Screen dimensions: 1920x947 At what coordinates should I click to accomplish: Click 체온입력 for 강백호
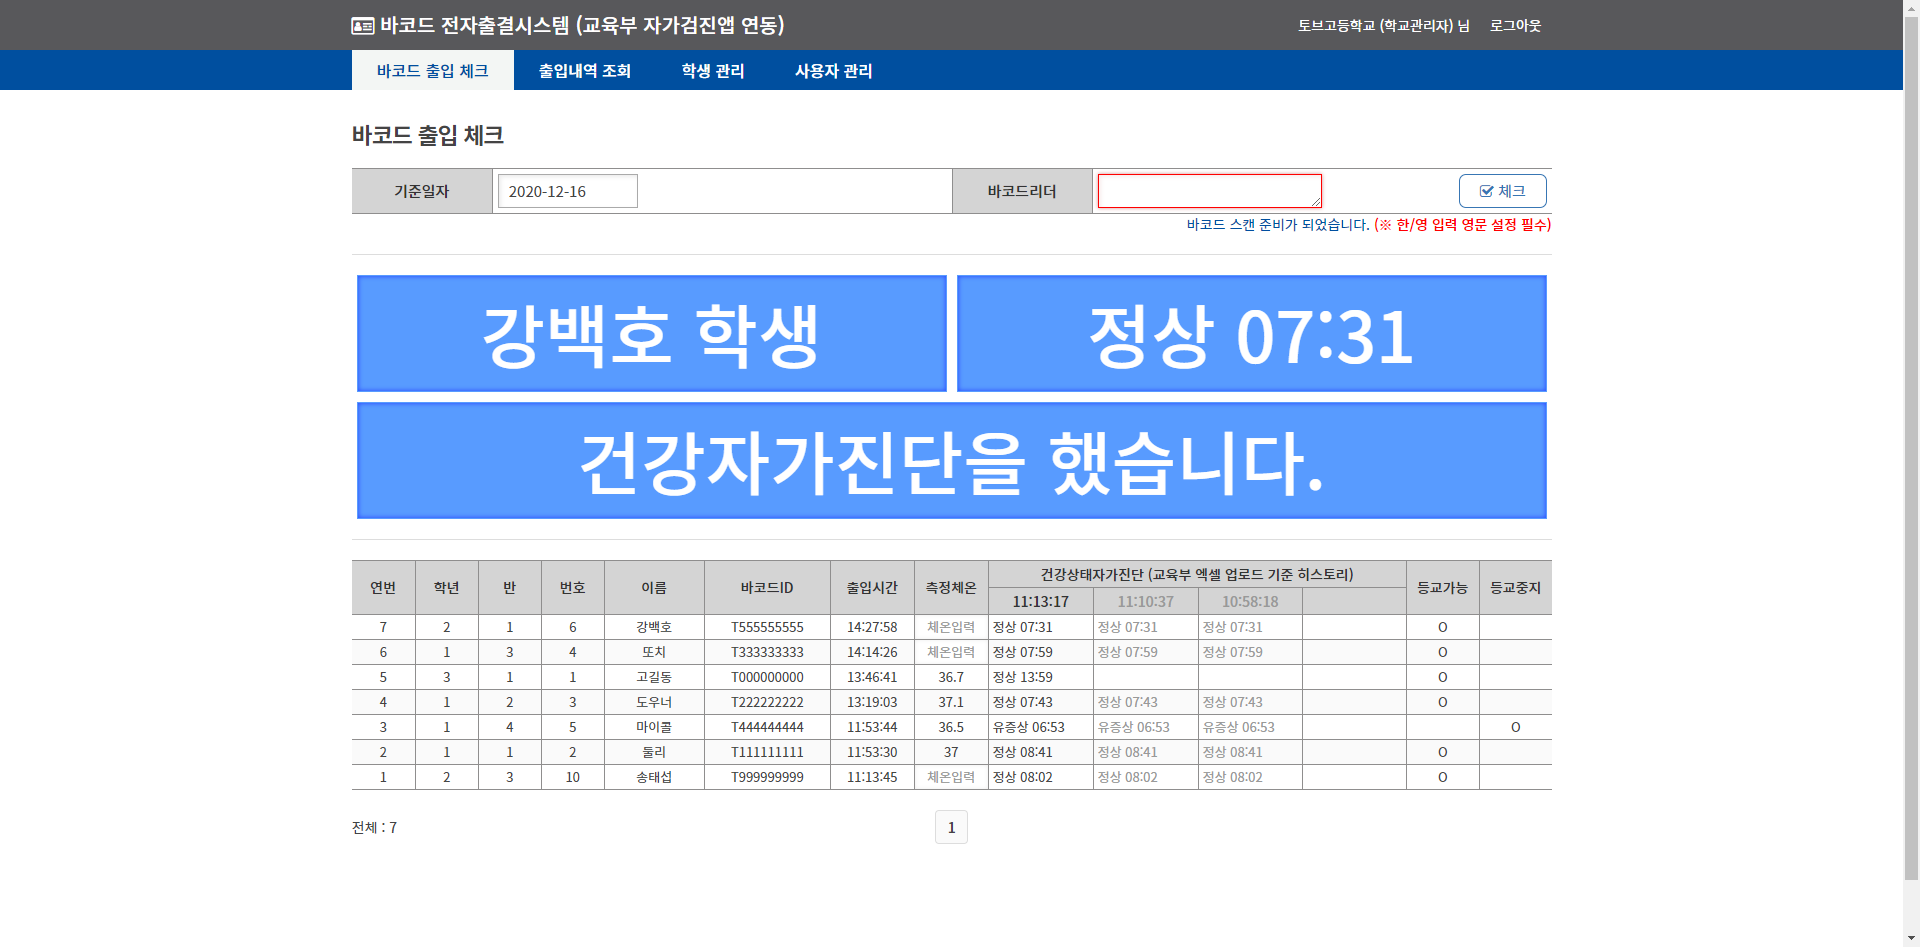[x=950, y=627]
